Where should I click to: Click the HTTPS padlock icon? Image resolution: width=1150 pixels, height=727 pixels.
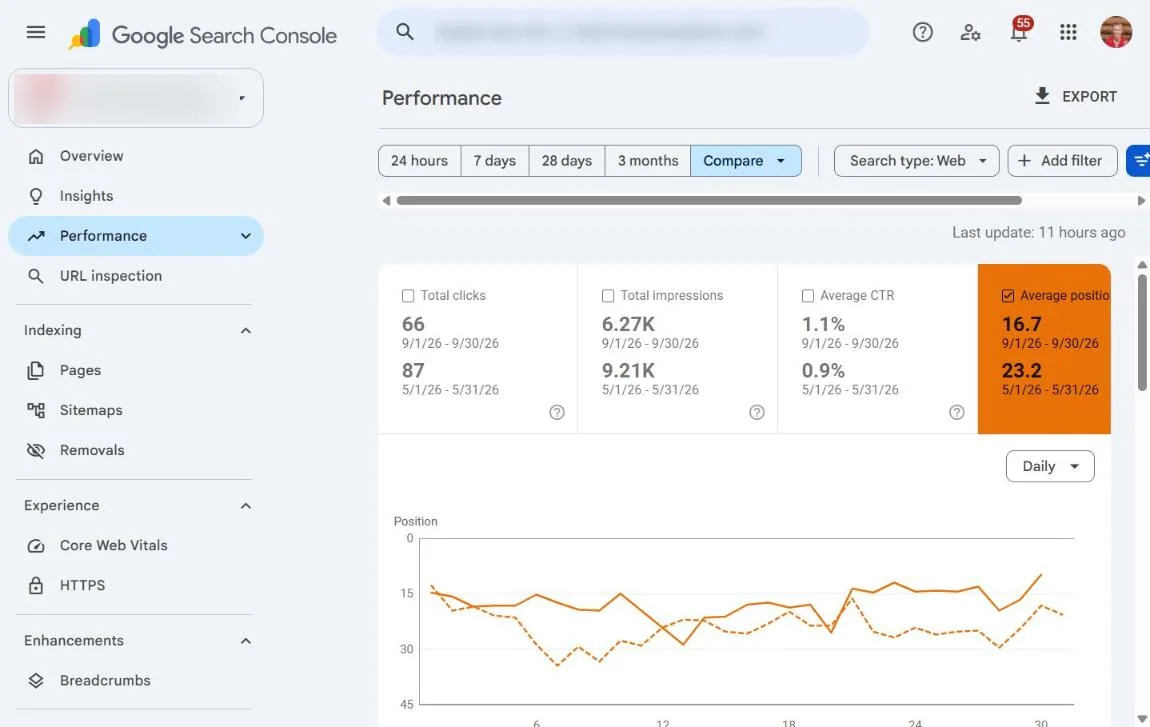36,585
